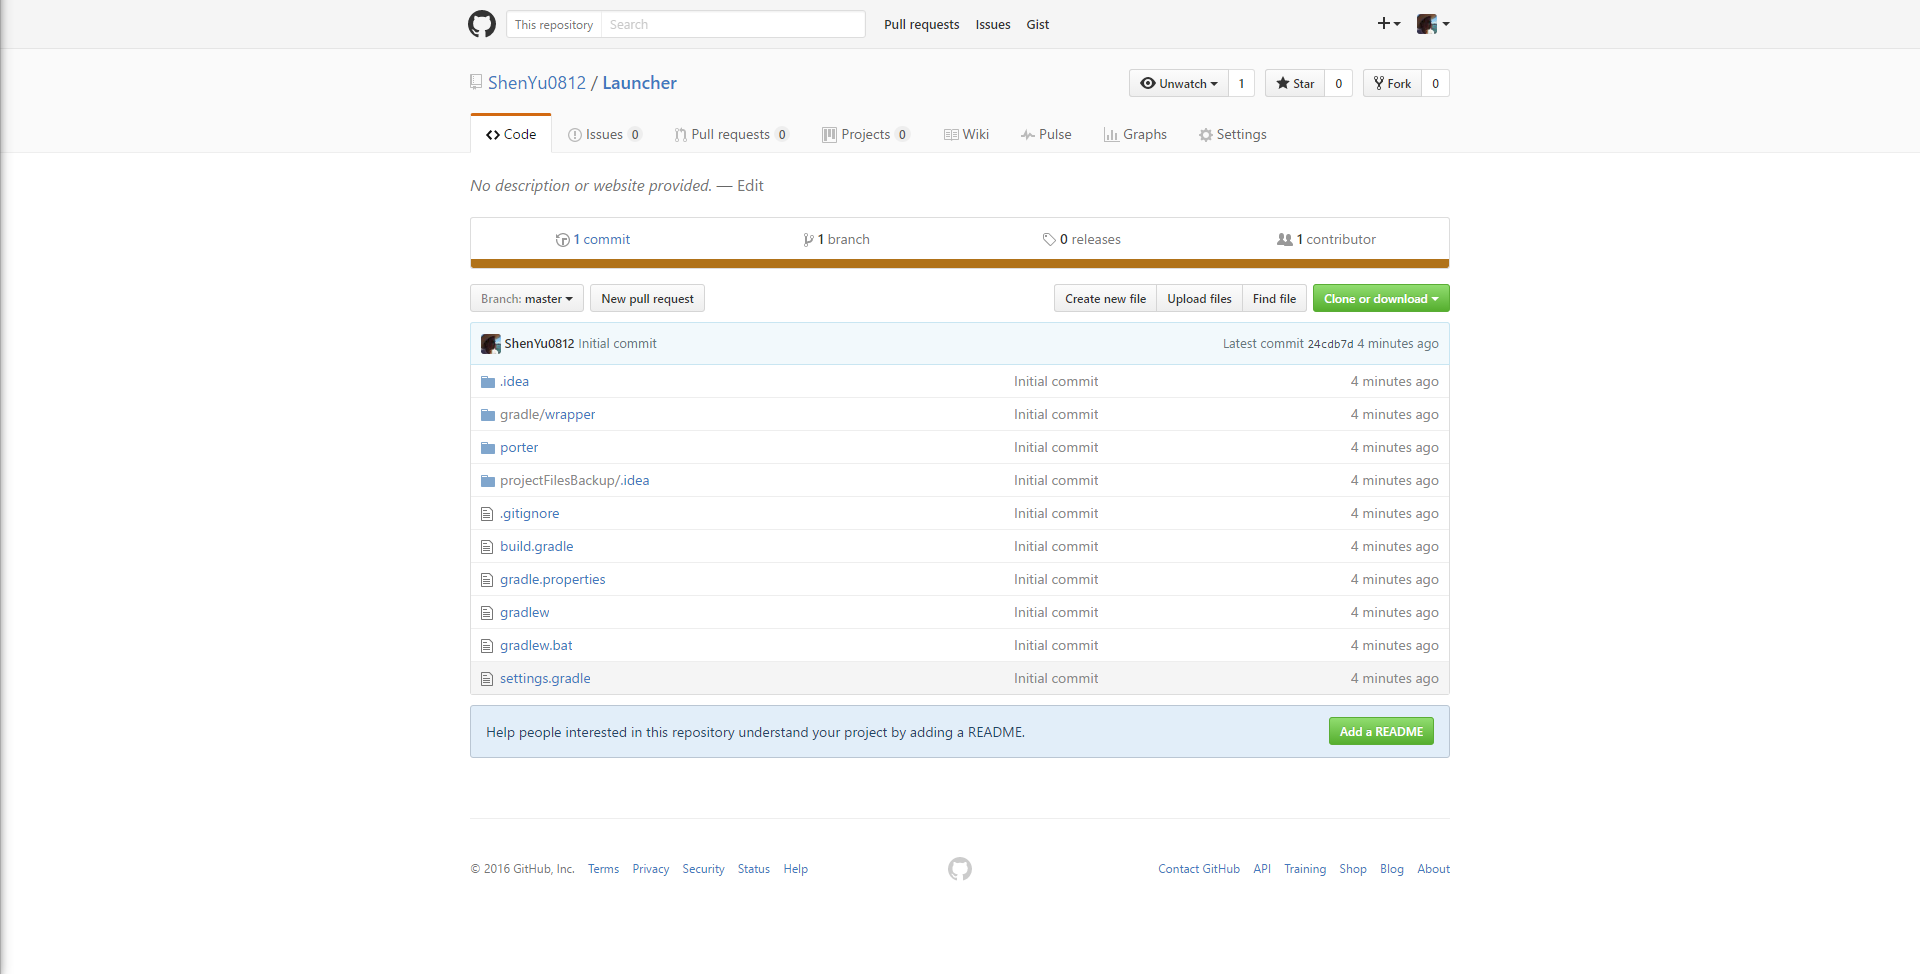Open the Settings tab
This screenshot has width=1920, height=974.
[x=1233, y=134]
